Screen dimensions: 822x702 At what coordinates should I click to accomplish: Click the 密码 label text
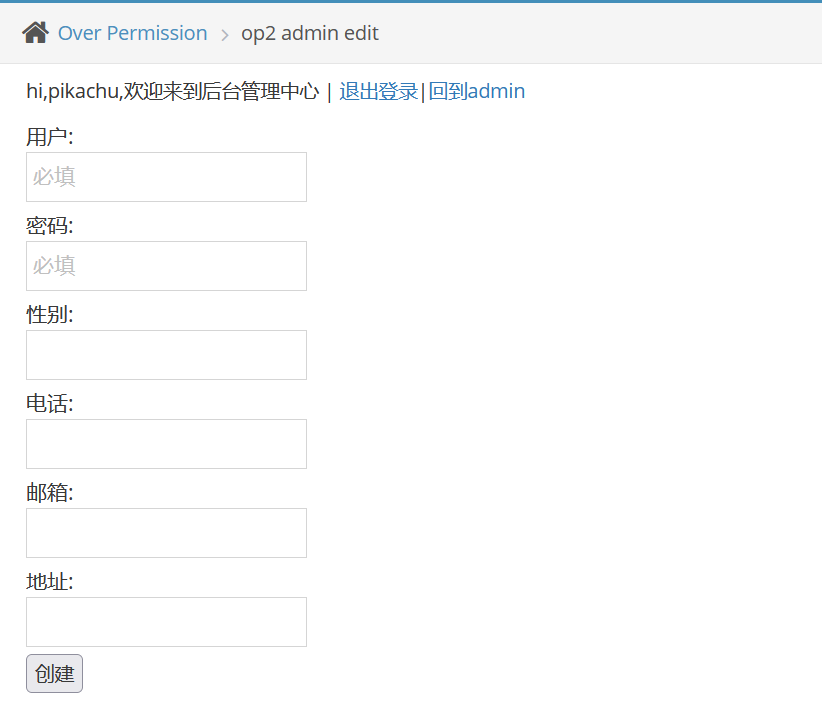coord(50,226)
